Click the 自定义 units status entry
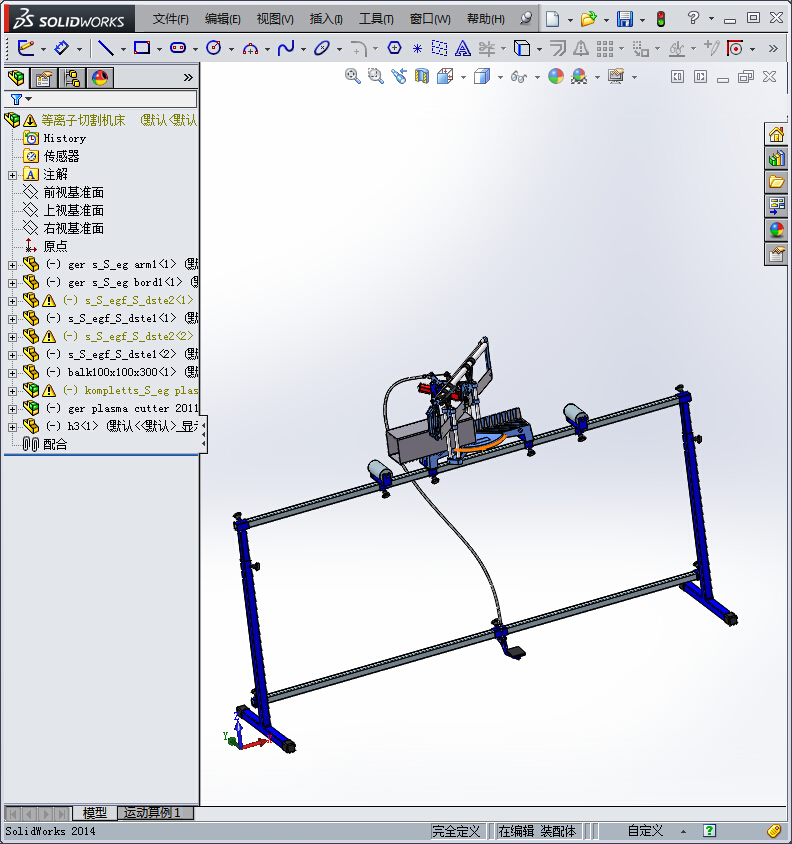 pyautogui.click(x=645, y=831)
